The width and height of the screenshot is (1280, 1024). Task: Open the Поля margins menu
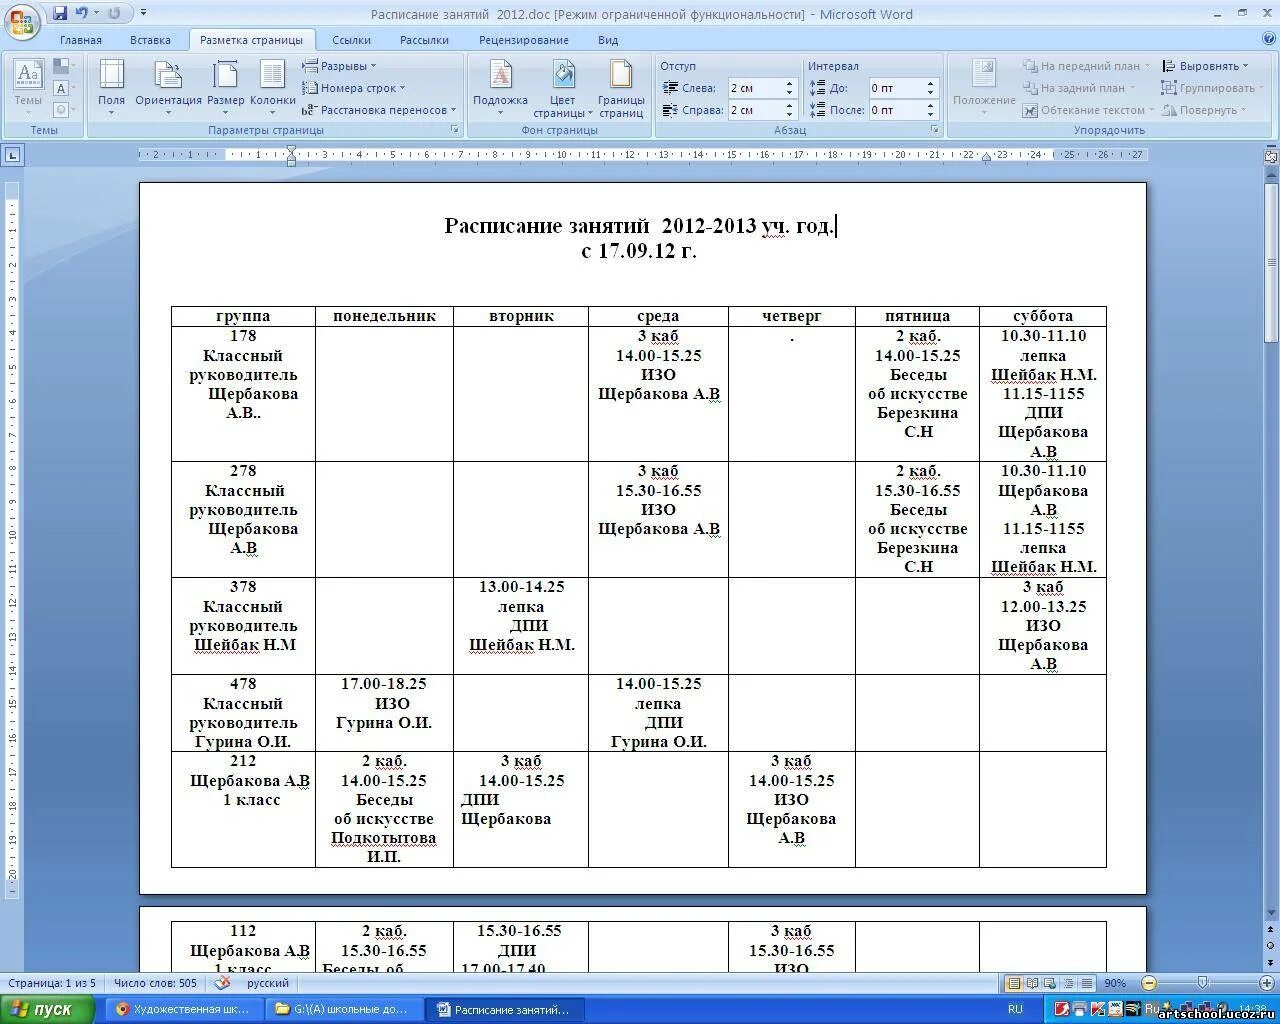[x=112, y=87]
